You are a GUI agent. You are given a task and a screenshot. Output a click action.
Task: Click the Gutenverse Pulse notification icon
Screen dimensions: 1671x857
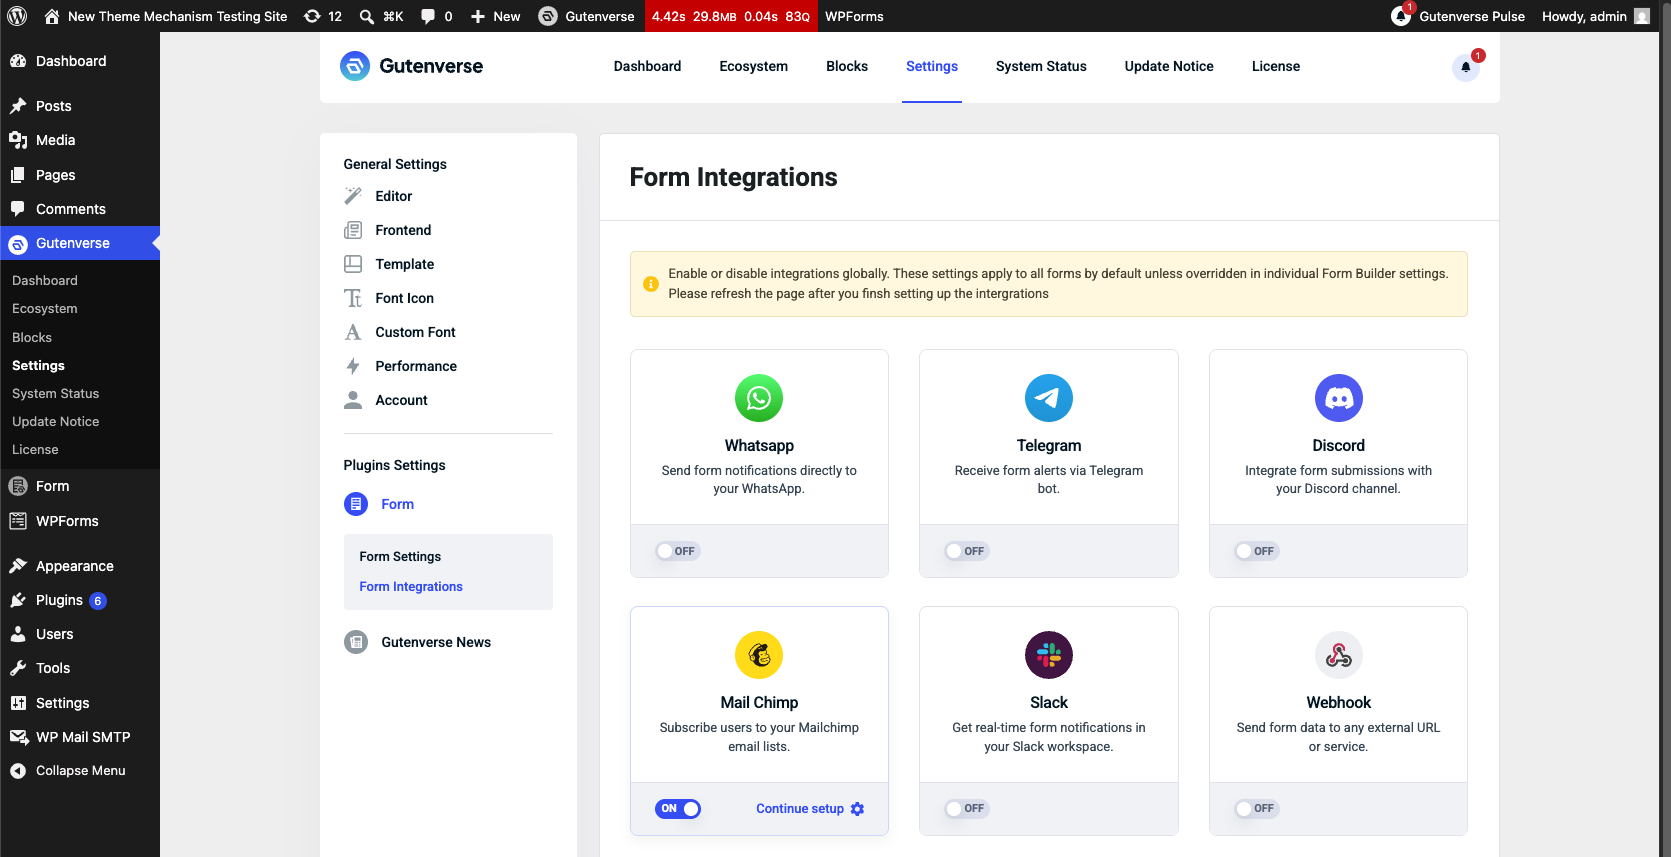[x=1401, y=15]
